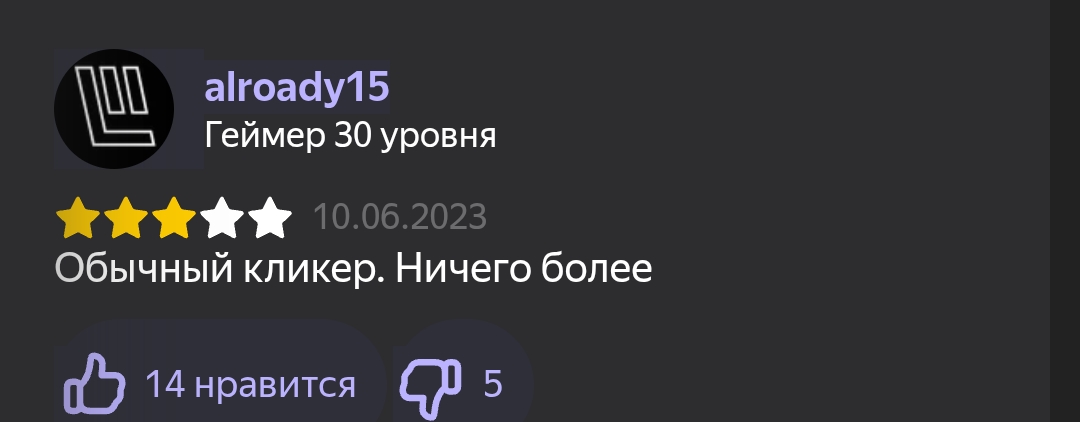Click the words "Ничего более" in review
Image resolution: width=1080 pixels, height=422 pixels.
pos(523,268)
